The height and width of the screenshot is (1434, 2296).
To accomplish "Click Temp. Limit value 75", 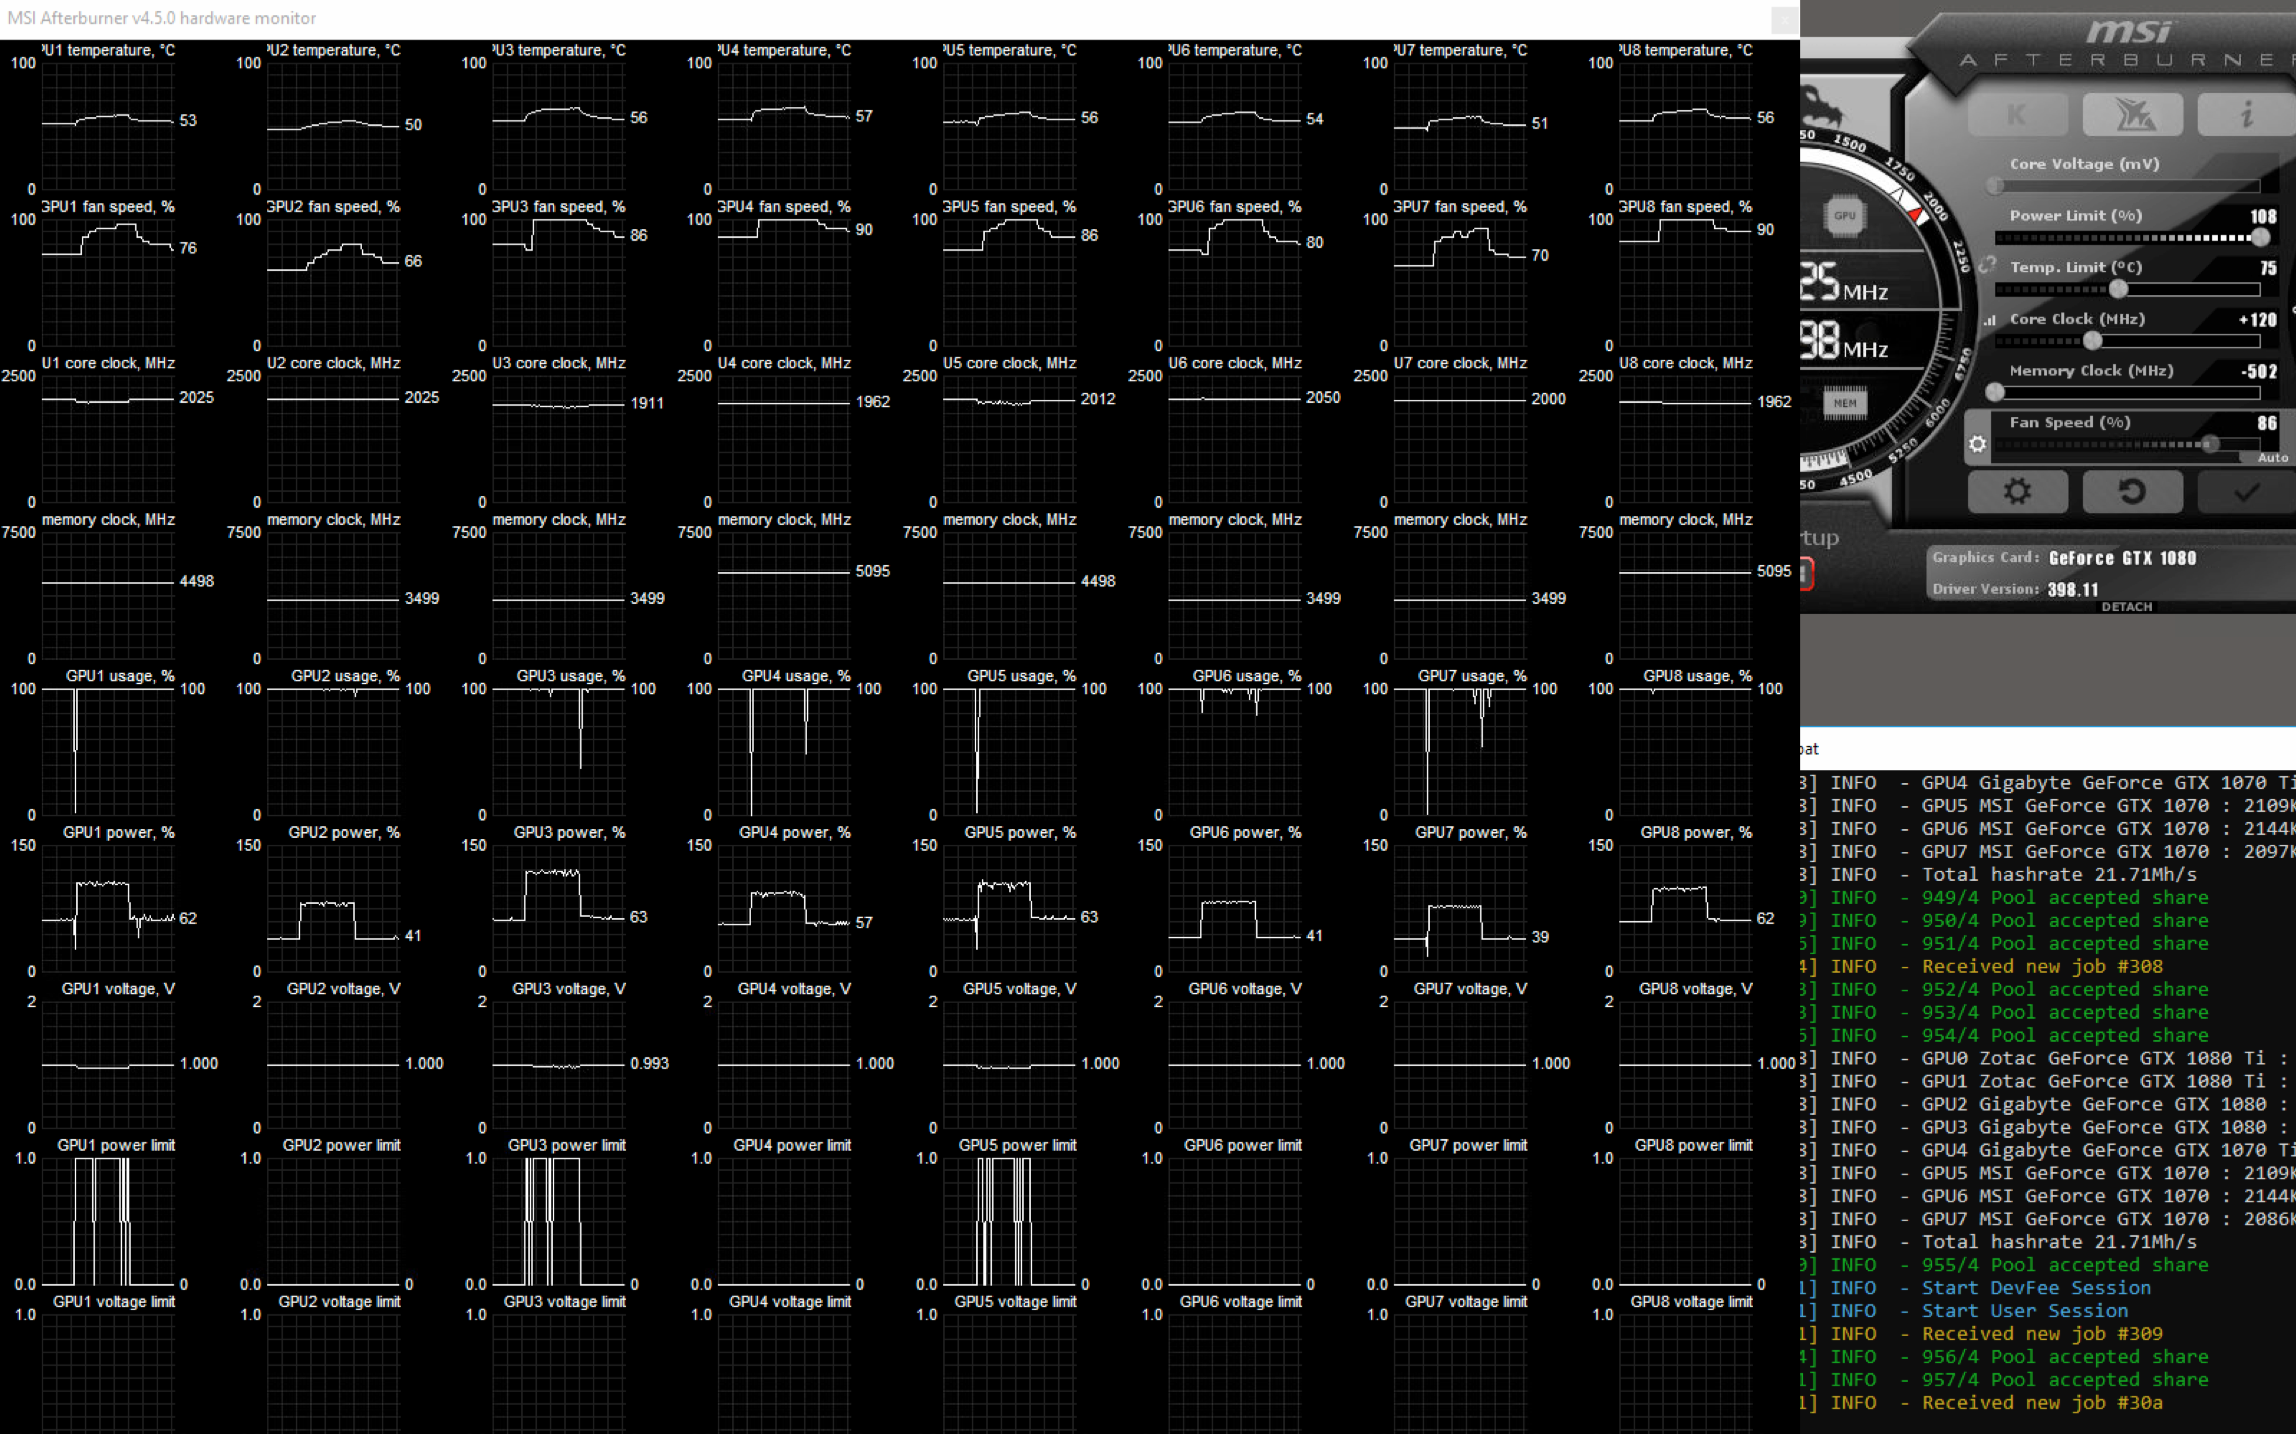I will pos(2268,268).
